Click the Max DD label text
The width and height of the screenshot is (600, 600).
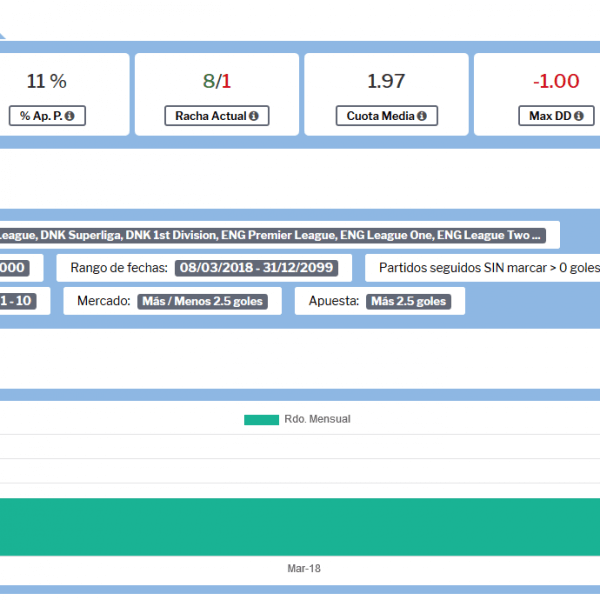coord(541,117)
